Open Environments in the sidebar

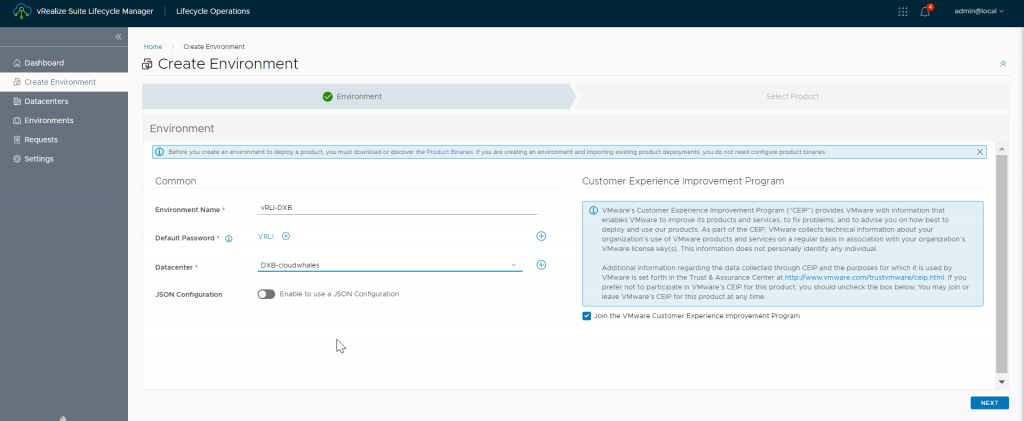[64, 121]
